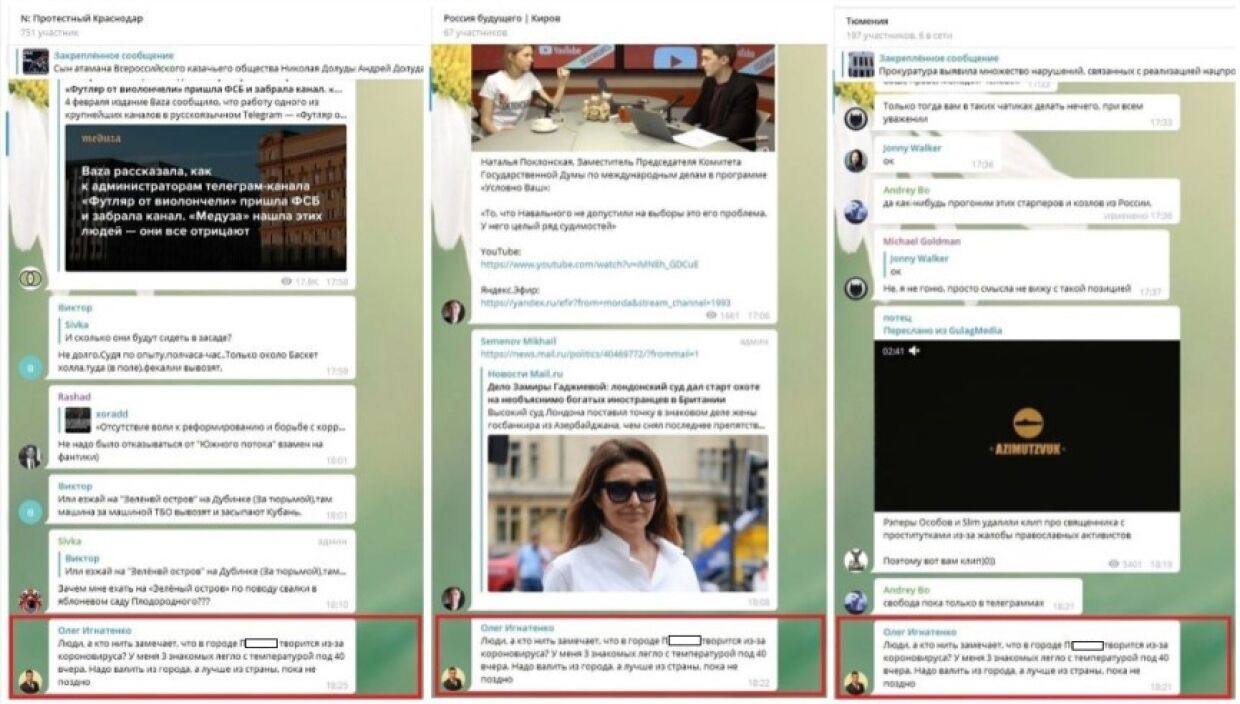The width and height of the screenshot is (1240, 704).
Task: Open pinned message thumbnail in Протестный Краснодар chat
Action: coord(36,62)
